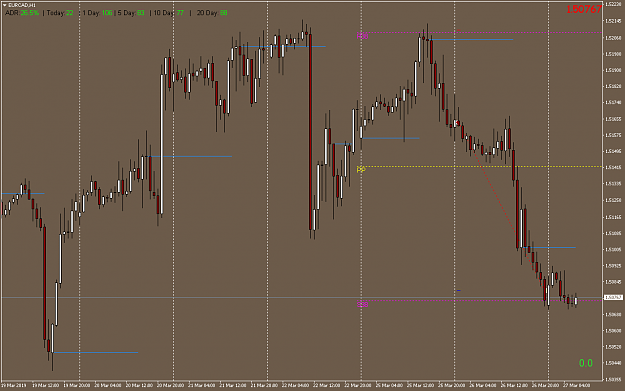Click the 25 Mar 12:00 time axis label
This screenshot has height=391, width=625.
click(420, 385)
